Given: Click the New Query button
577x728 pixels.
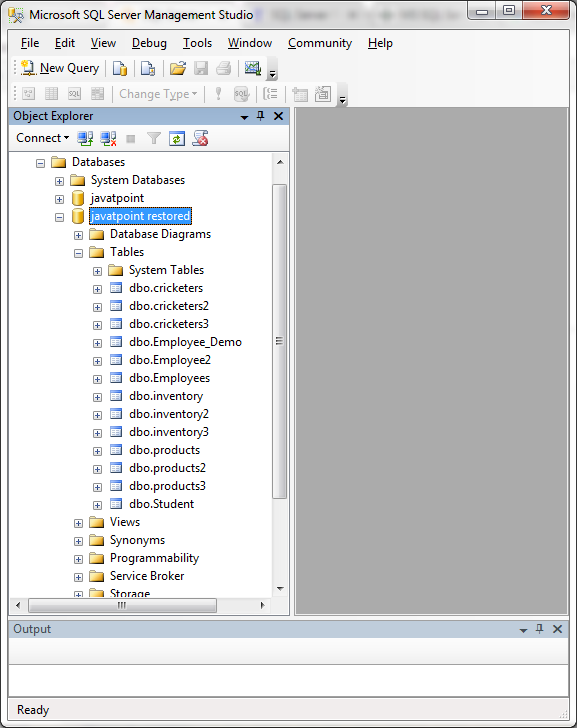Looking at the screenshot, I should coord(60,68).
